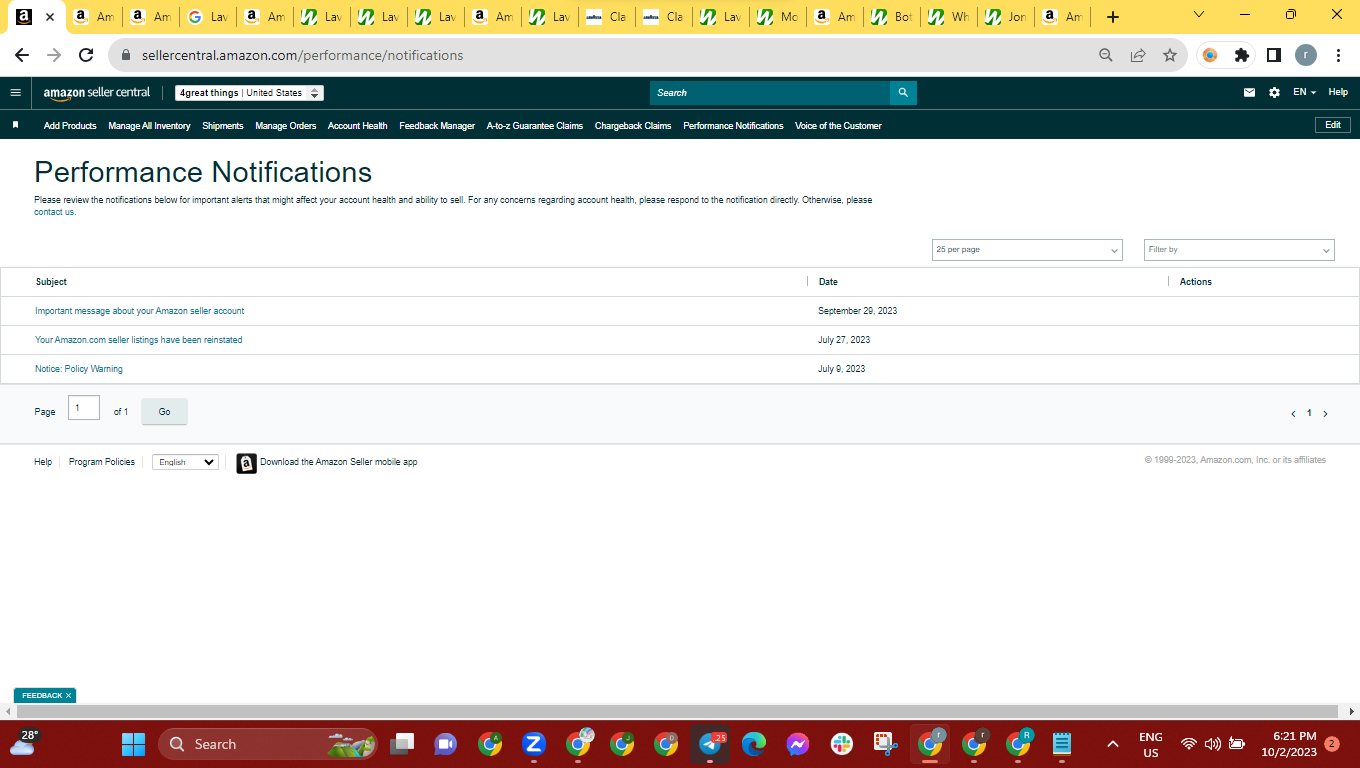
Task: Open the Chrome side panel icon
Action: [x=1274, y=55]
